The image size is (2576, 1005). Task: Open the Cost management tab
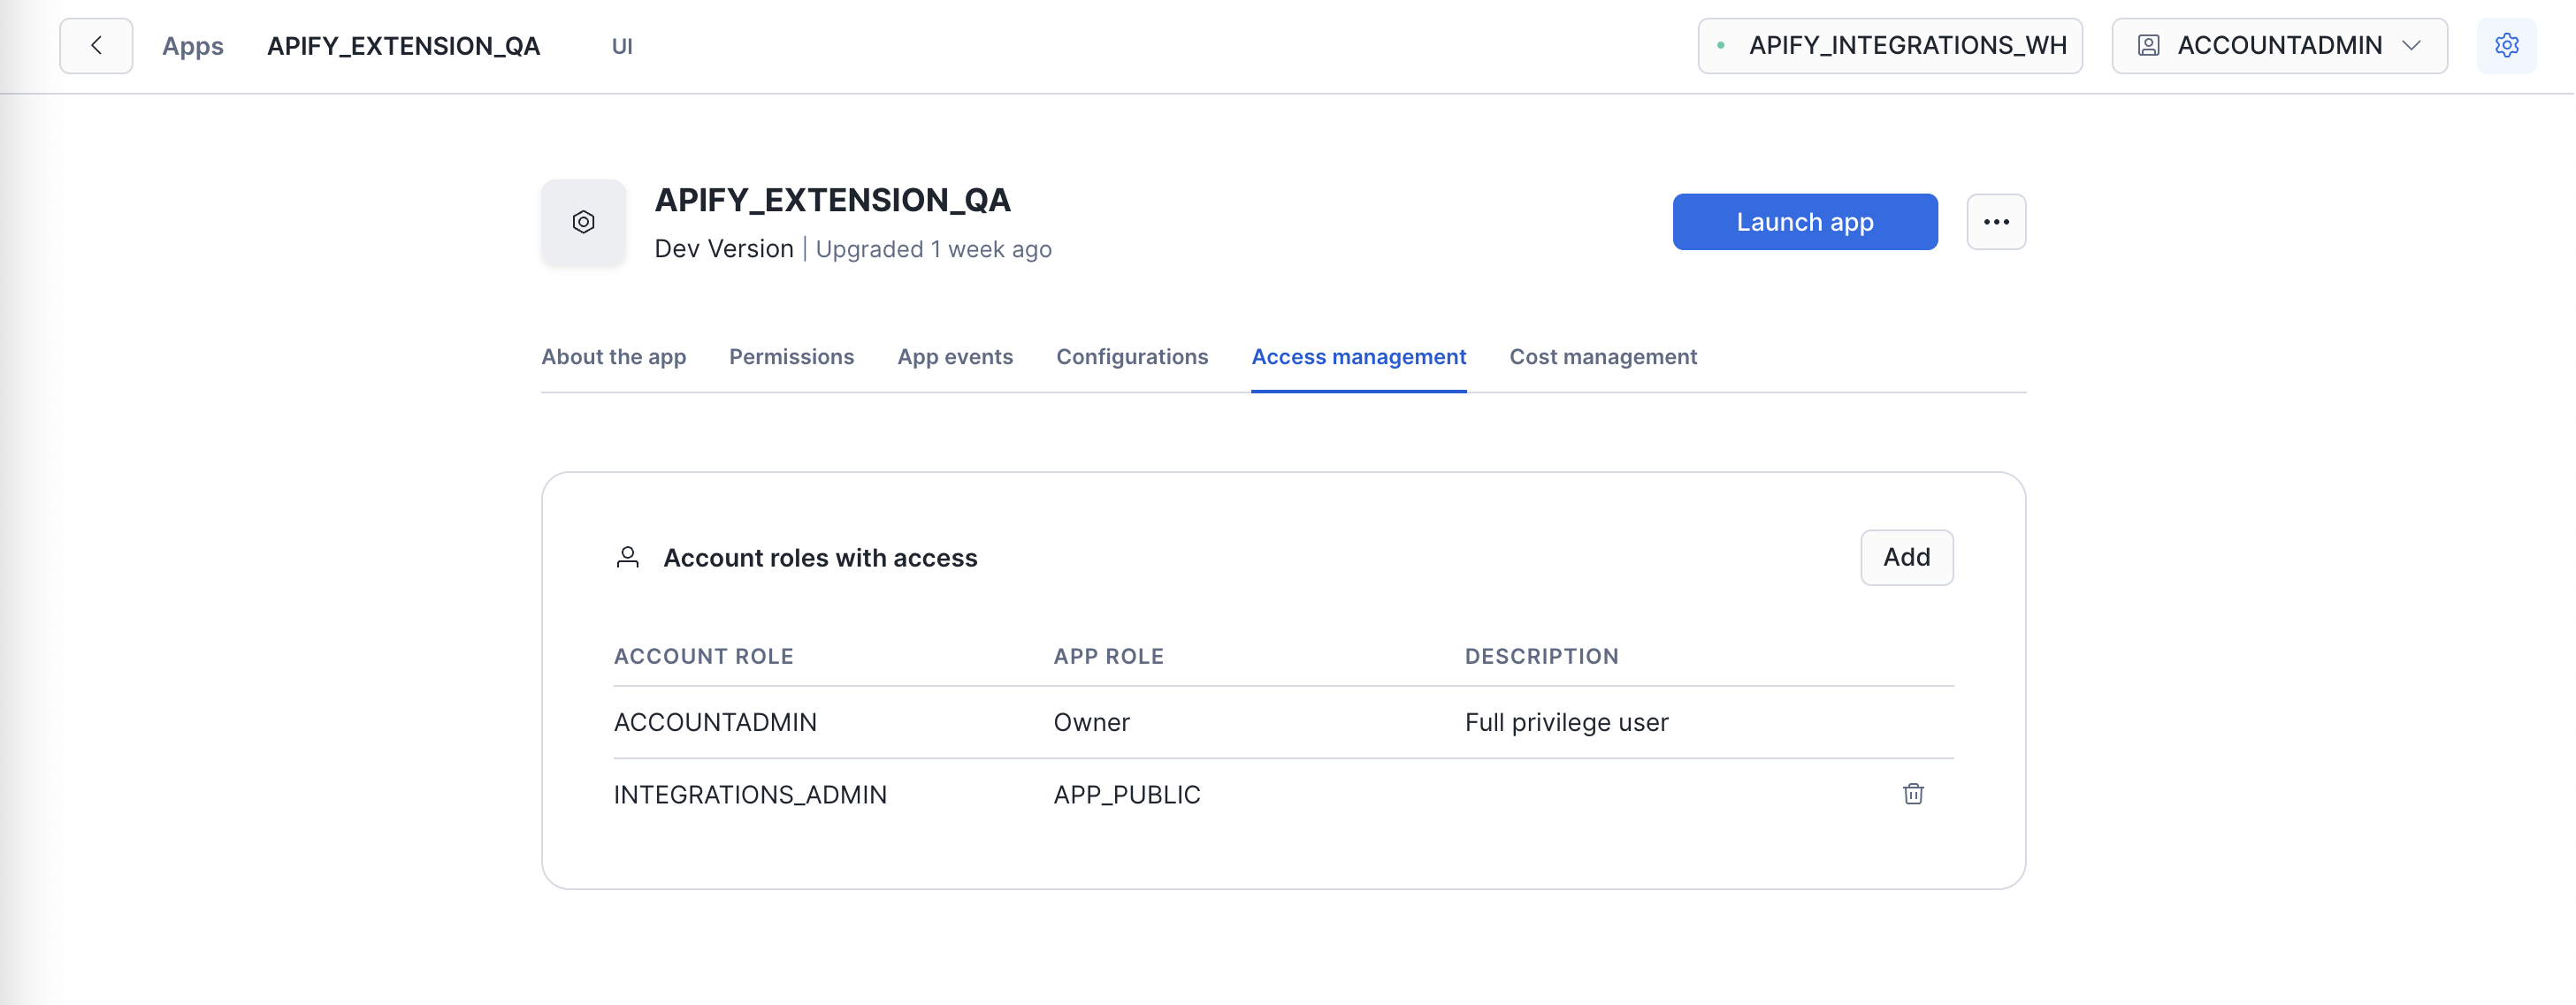coord(1603,357)
